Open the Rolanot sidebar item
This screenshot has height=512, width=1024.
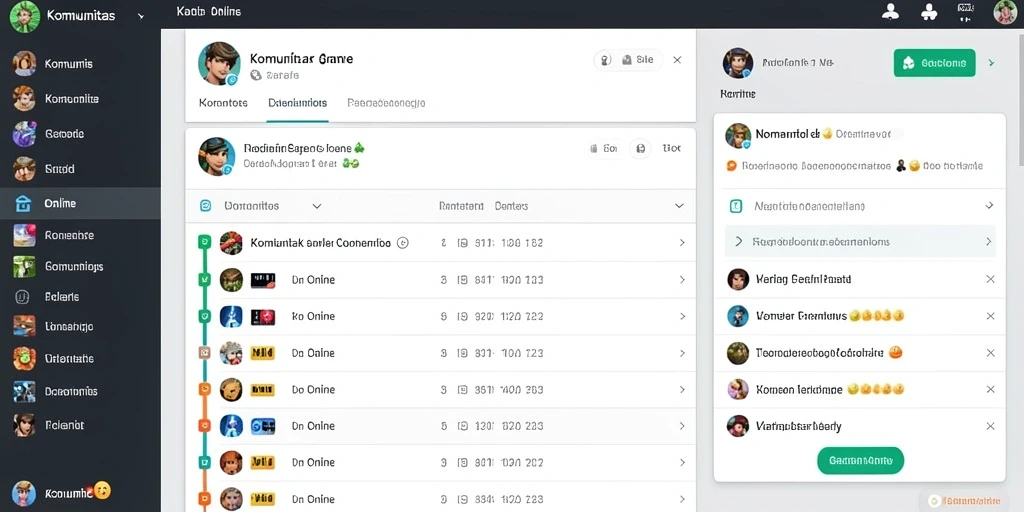tap(64, 424)
